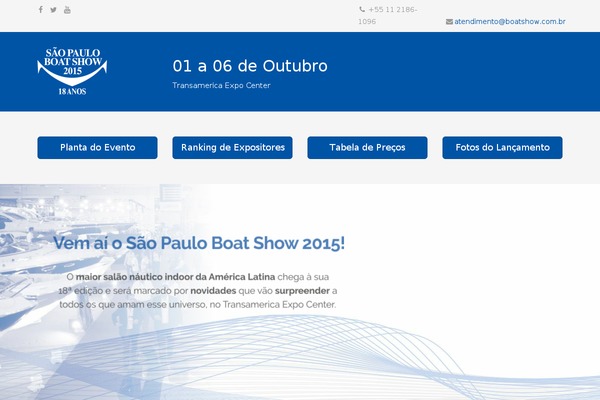
Task: Open the Facebook social icon
Action: (41, 10)
